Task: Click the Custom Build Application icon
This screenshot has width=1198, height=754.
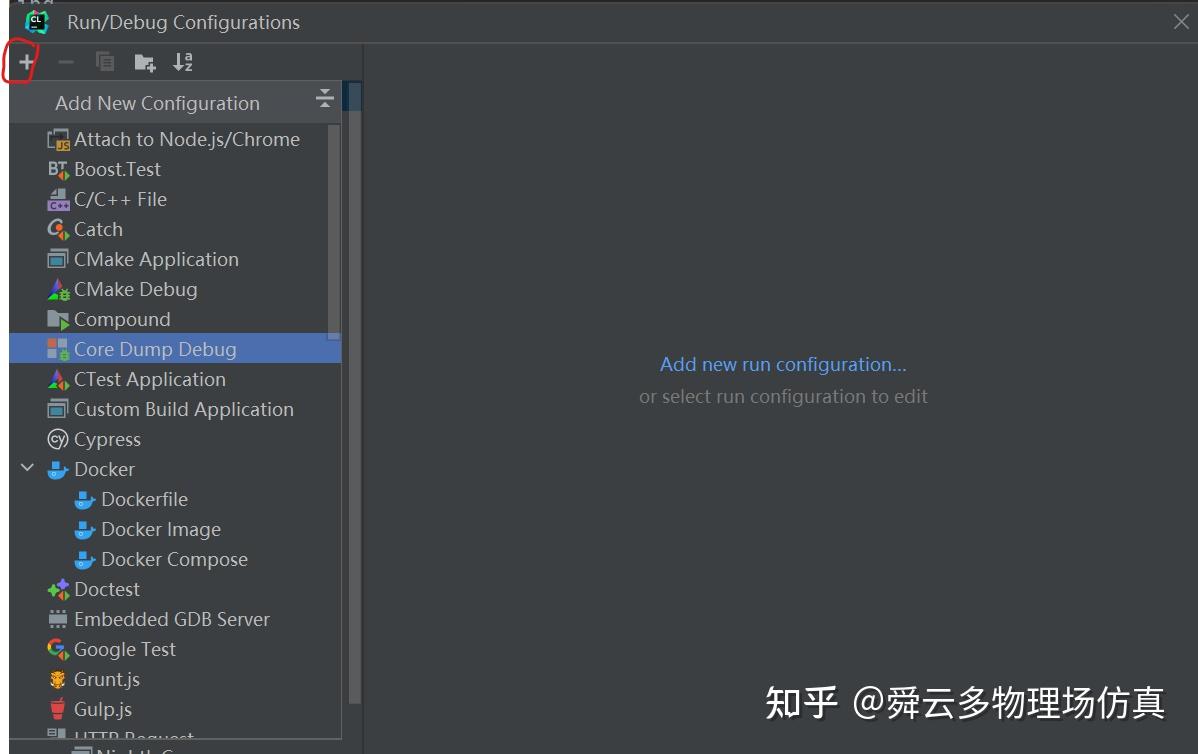Action: (x=58, y=409)
